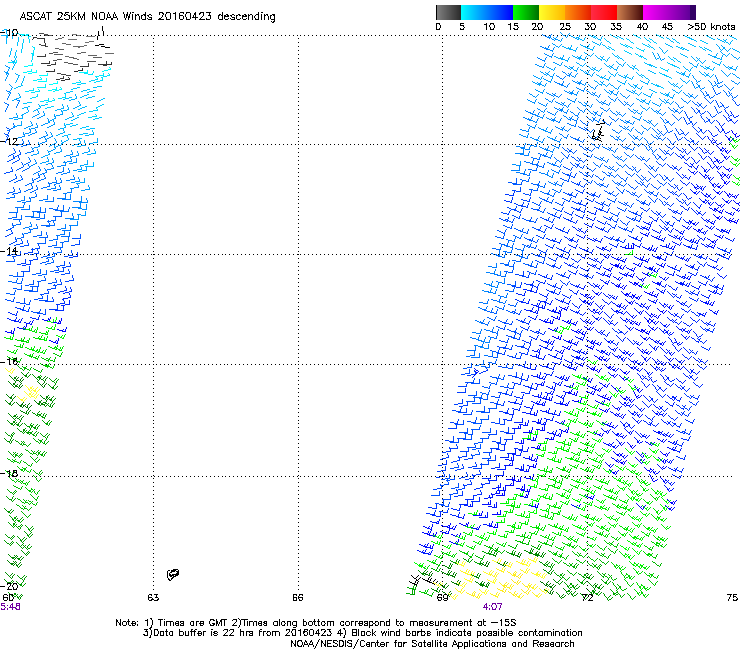Click the brown 35-40 knots legend segment

(630, 12)
